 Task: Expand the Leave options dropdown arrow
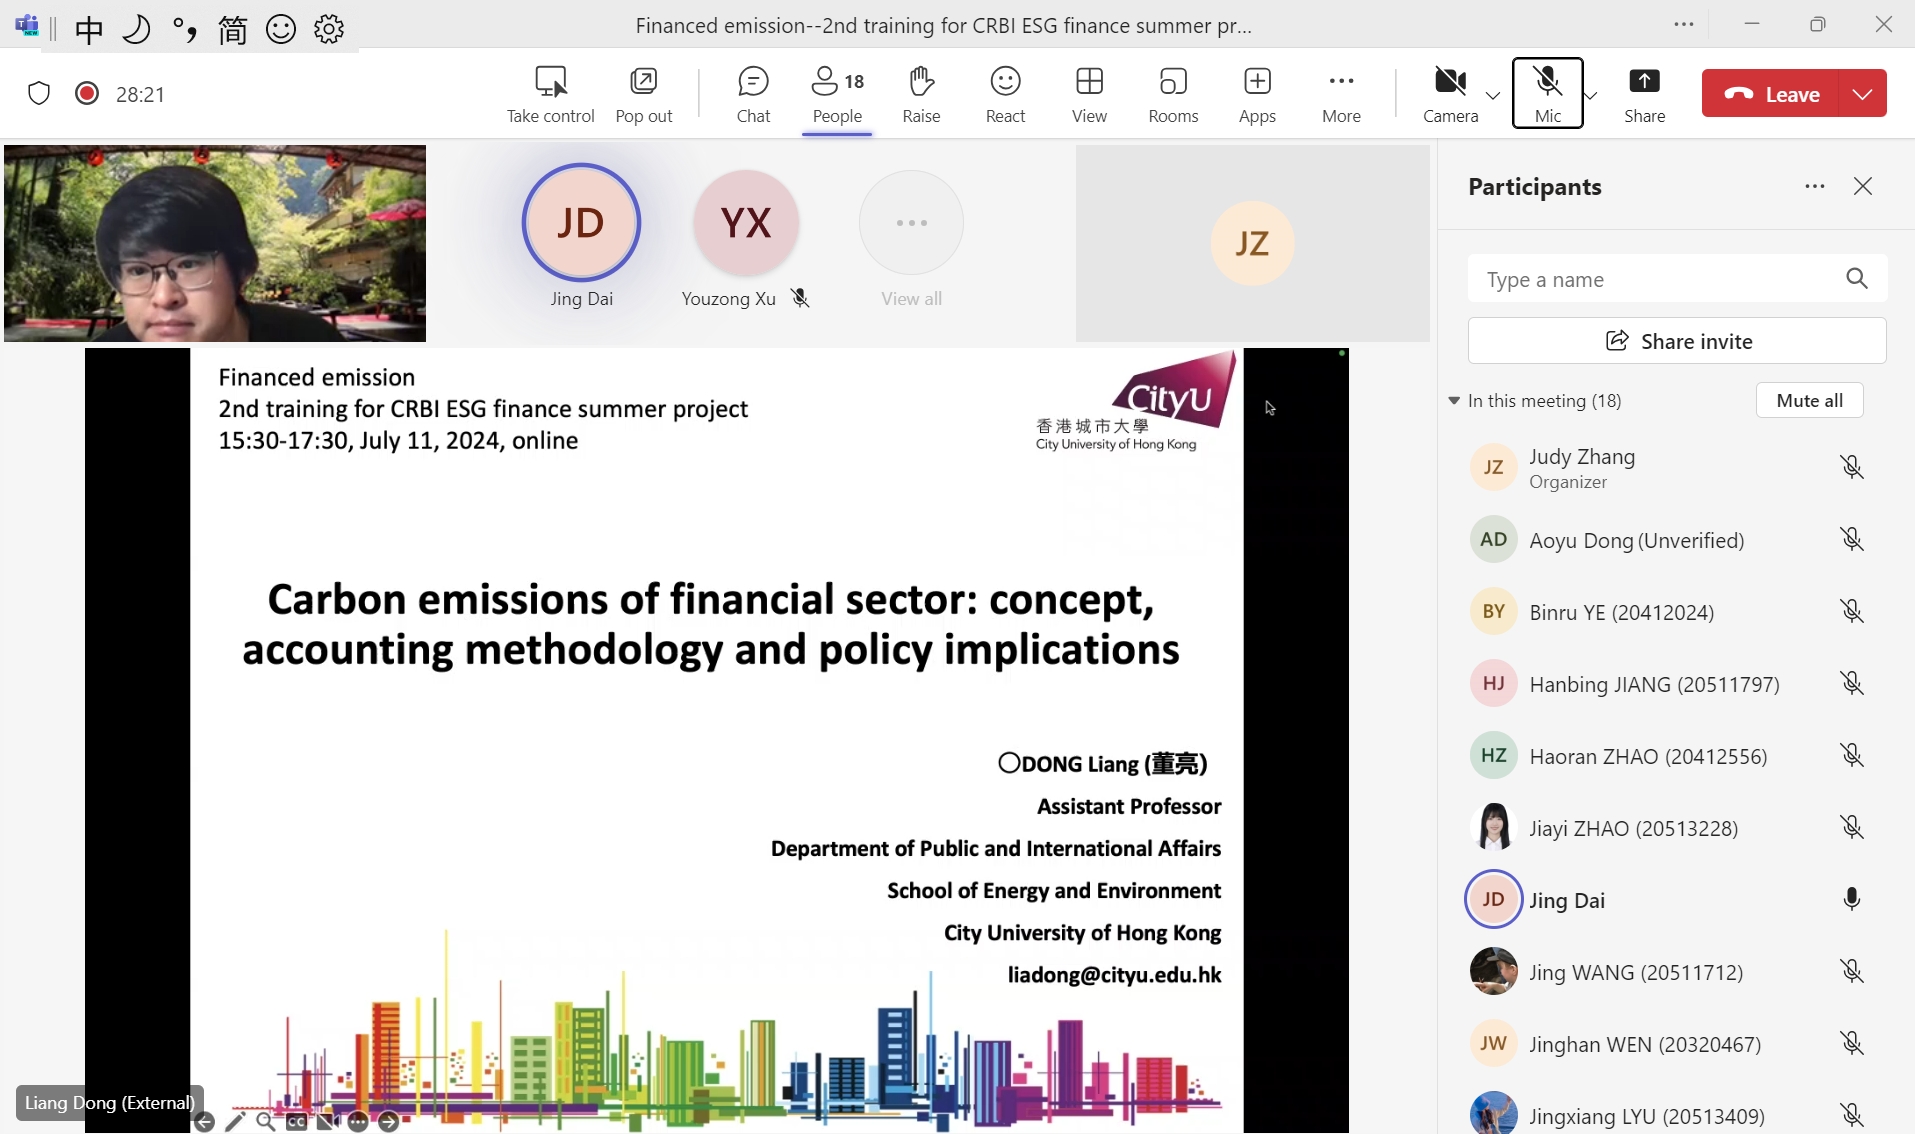pyautogui.click(x=1862, y=94)
